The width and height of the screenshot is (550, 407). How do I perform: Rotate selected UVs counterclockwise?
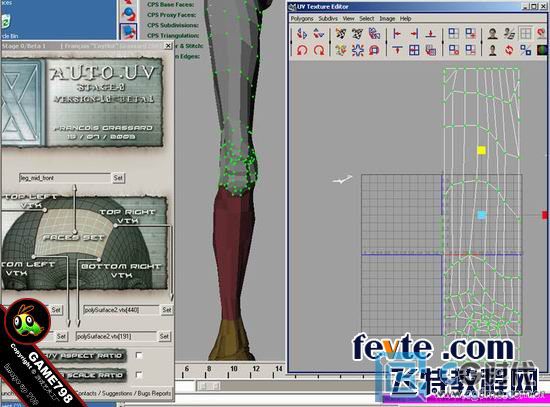(302, 50)
